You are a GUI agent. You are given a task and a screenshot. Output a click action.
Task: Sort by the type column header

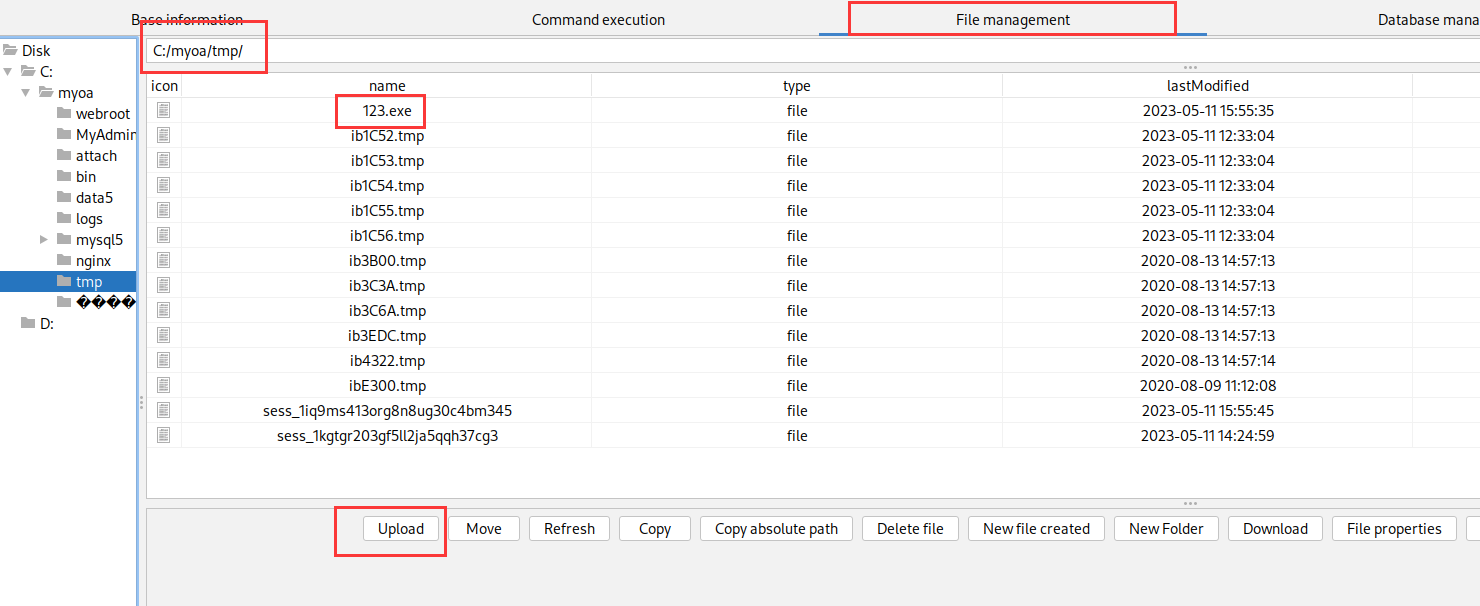coord(797,86)
